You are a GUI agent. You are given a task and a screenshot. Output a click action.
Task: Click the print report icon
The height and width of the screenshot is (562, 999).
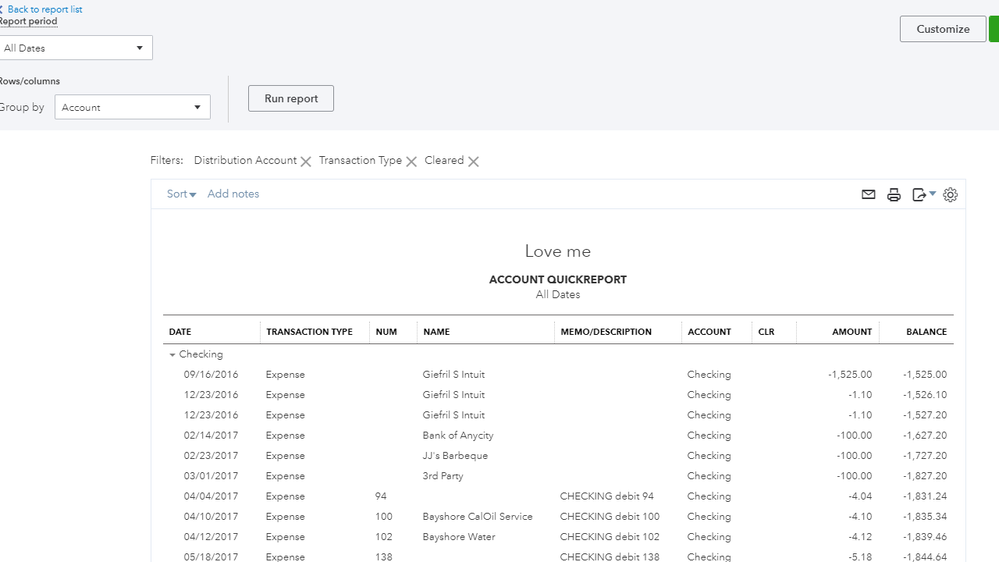[894, 195]
